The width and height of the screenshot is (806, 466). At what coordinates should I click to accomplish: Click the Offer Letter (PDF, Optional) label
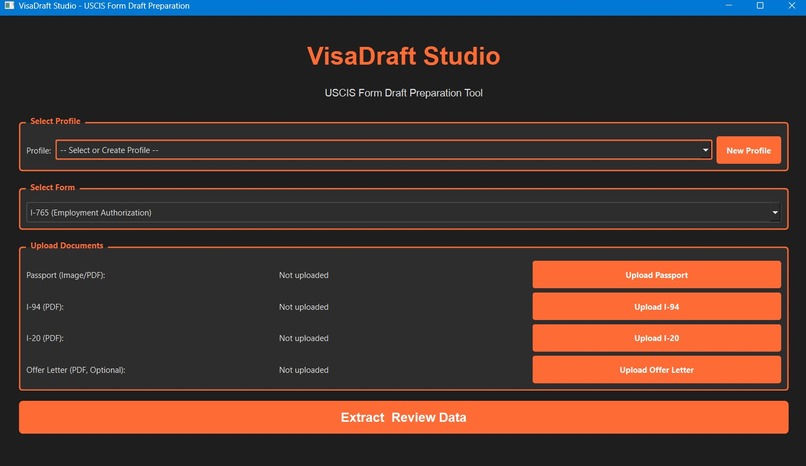point(76,370)
